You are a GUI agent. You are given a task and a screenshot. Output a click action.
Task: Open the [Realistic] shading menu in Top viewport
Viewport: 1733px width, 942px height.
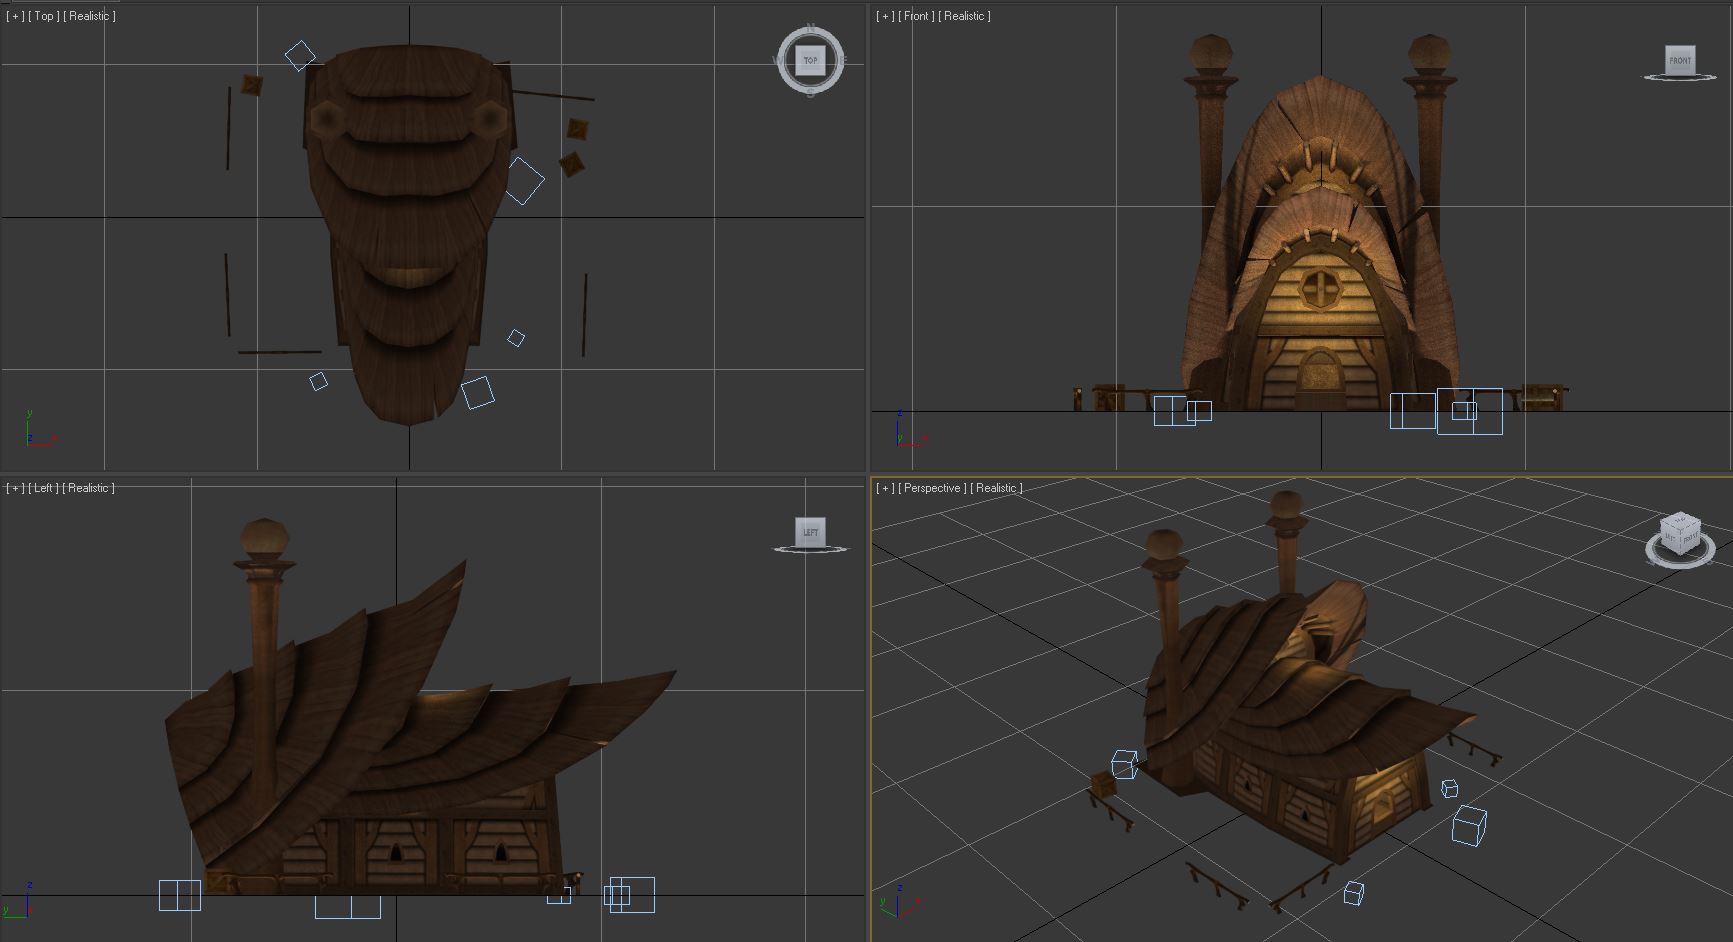[90, 16]
